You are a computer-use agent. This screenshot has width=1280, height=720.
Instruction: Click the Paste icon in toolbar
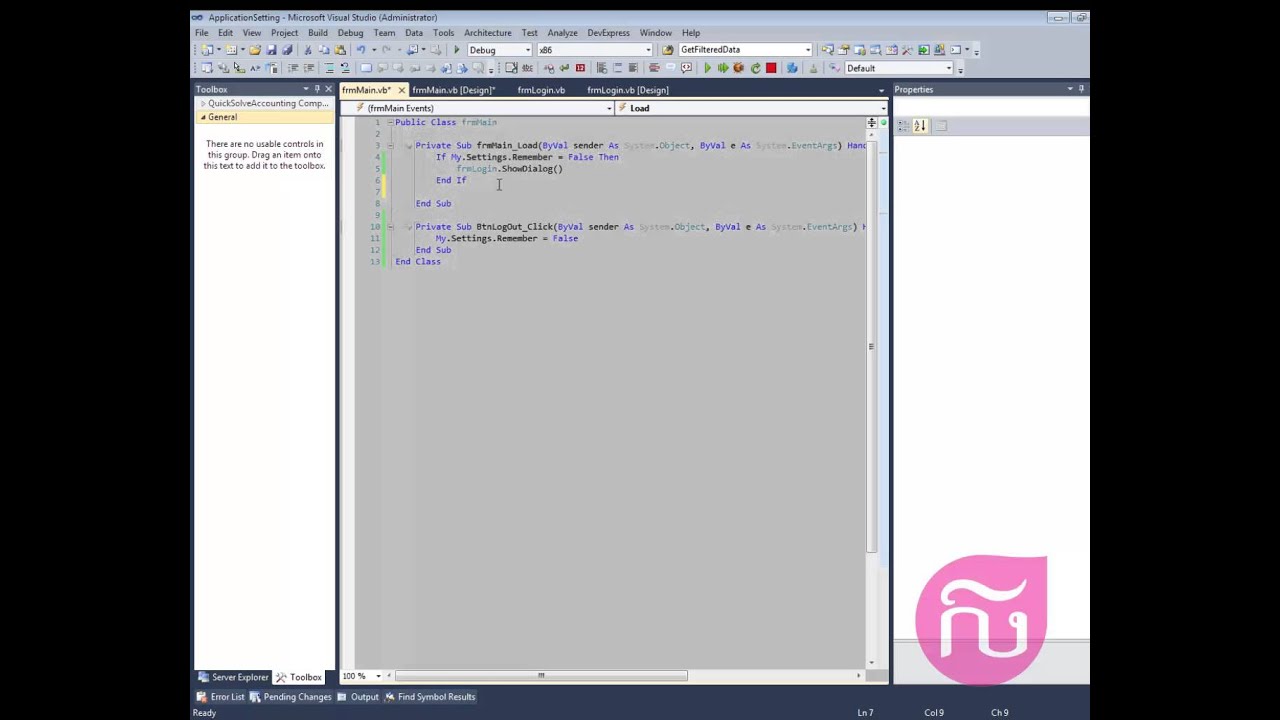(340, 50)
